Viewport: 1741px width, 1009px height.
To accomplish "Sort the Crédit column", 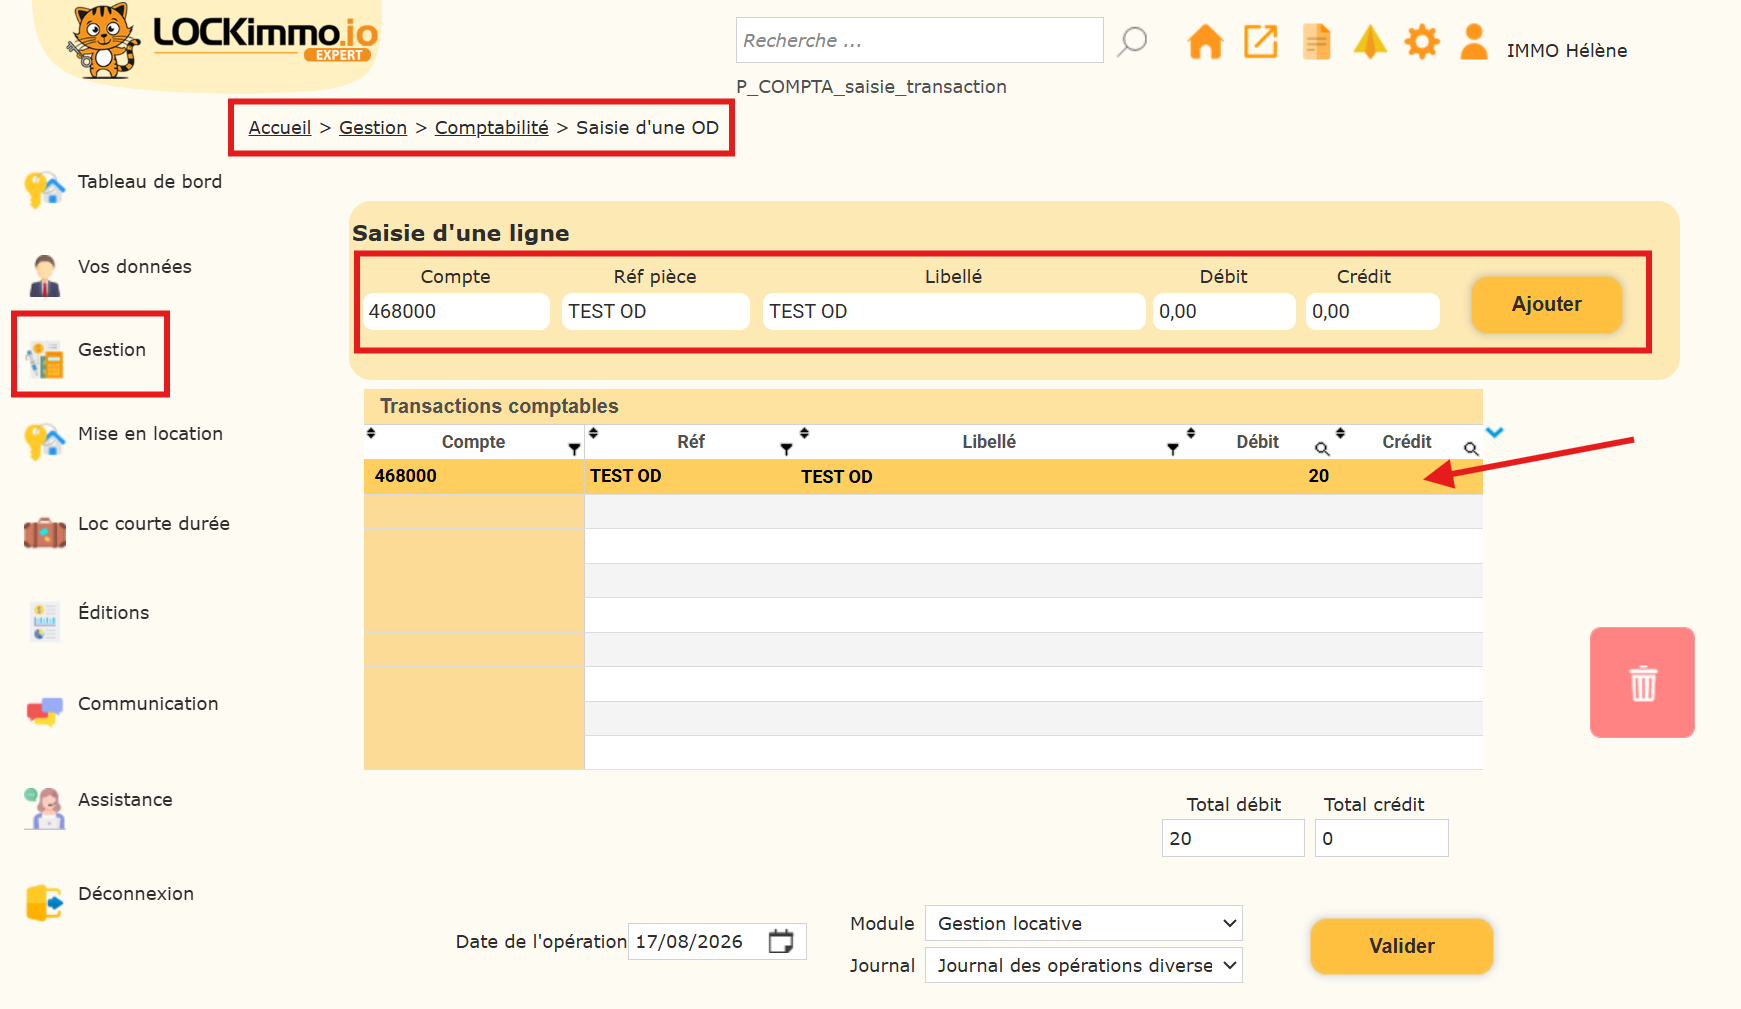I will click(x=1340, y=433).
